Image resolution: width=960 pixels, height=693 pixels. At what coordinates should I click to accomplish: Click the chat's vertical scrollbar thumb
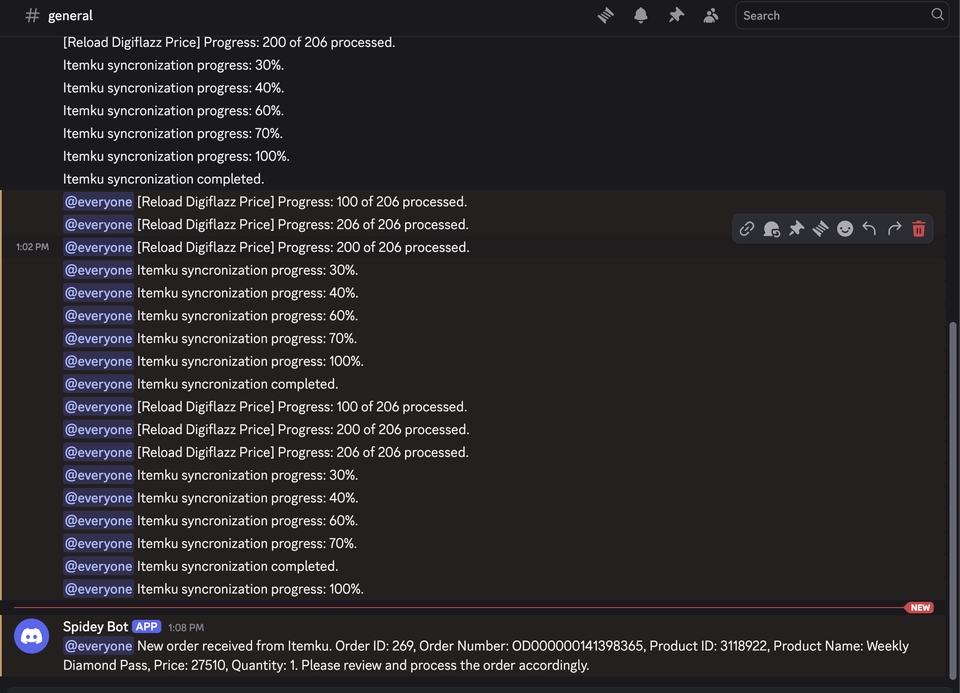click(x=952, y=499)
